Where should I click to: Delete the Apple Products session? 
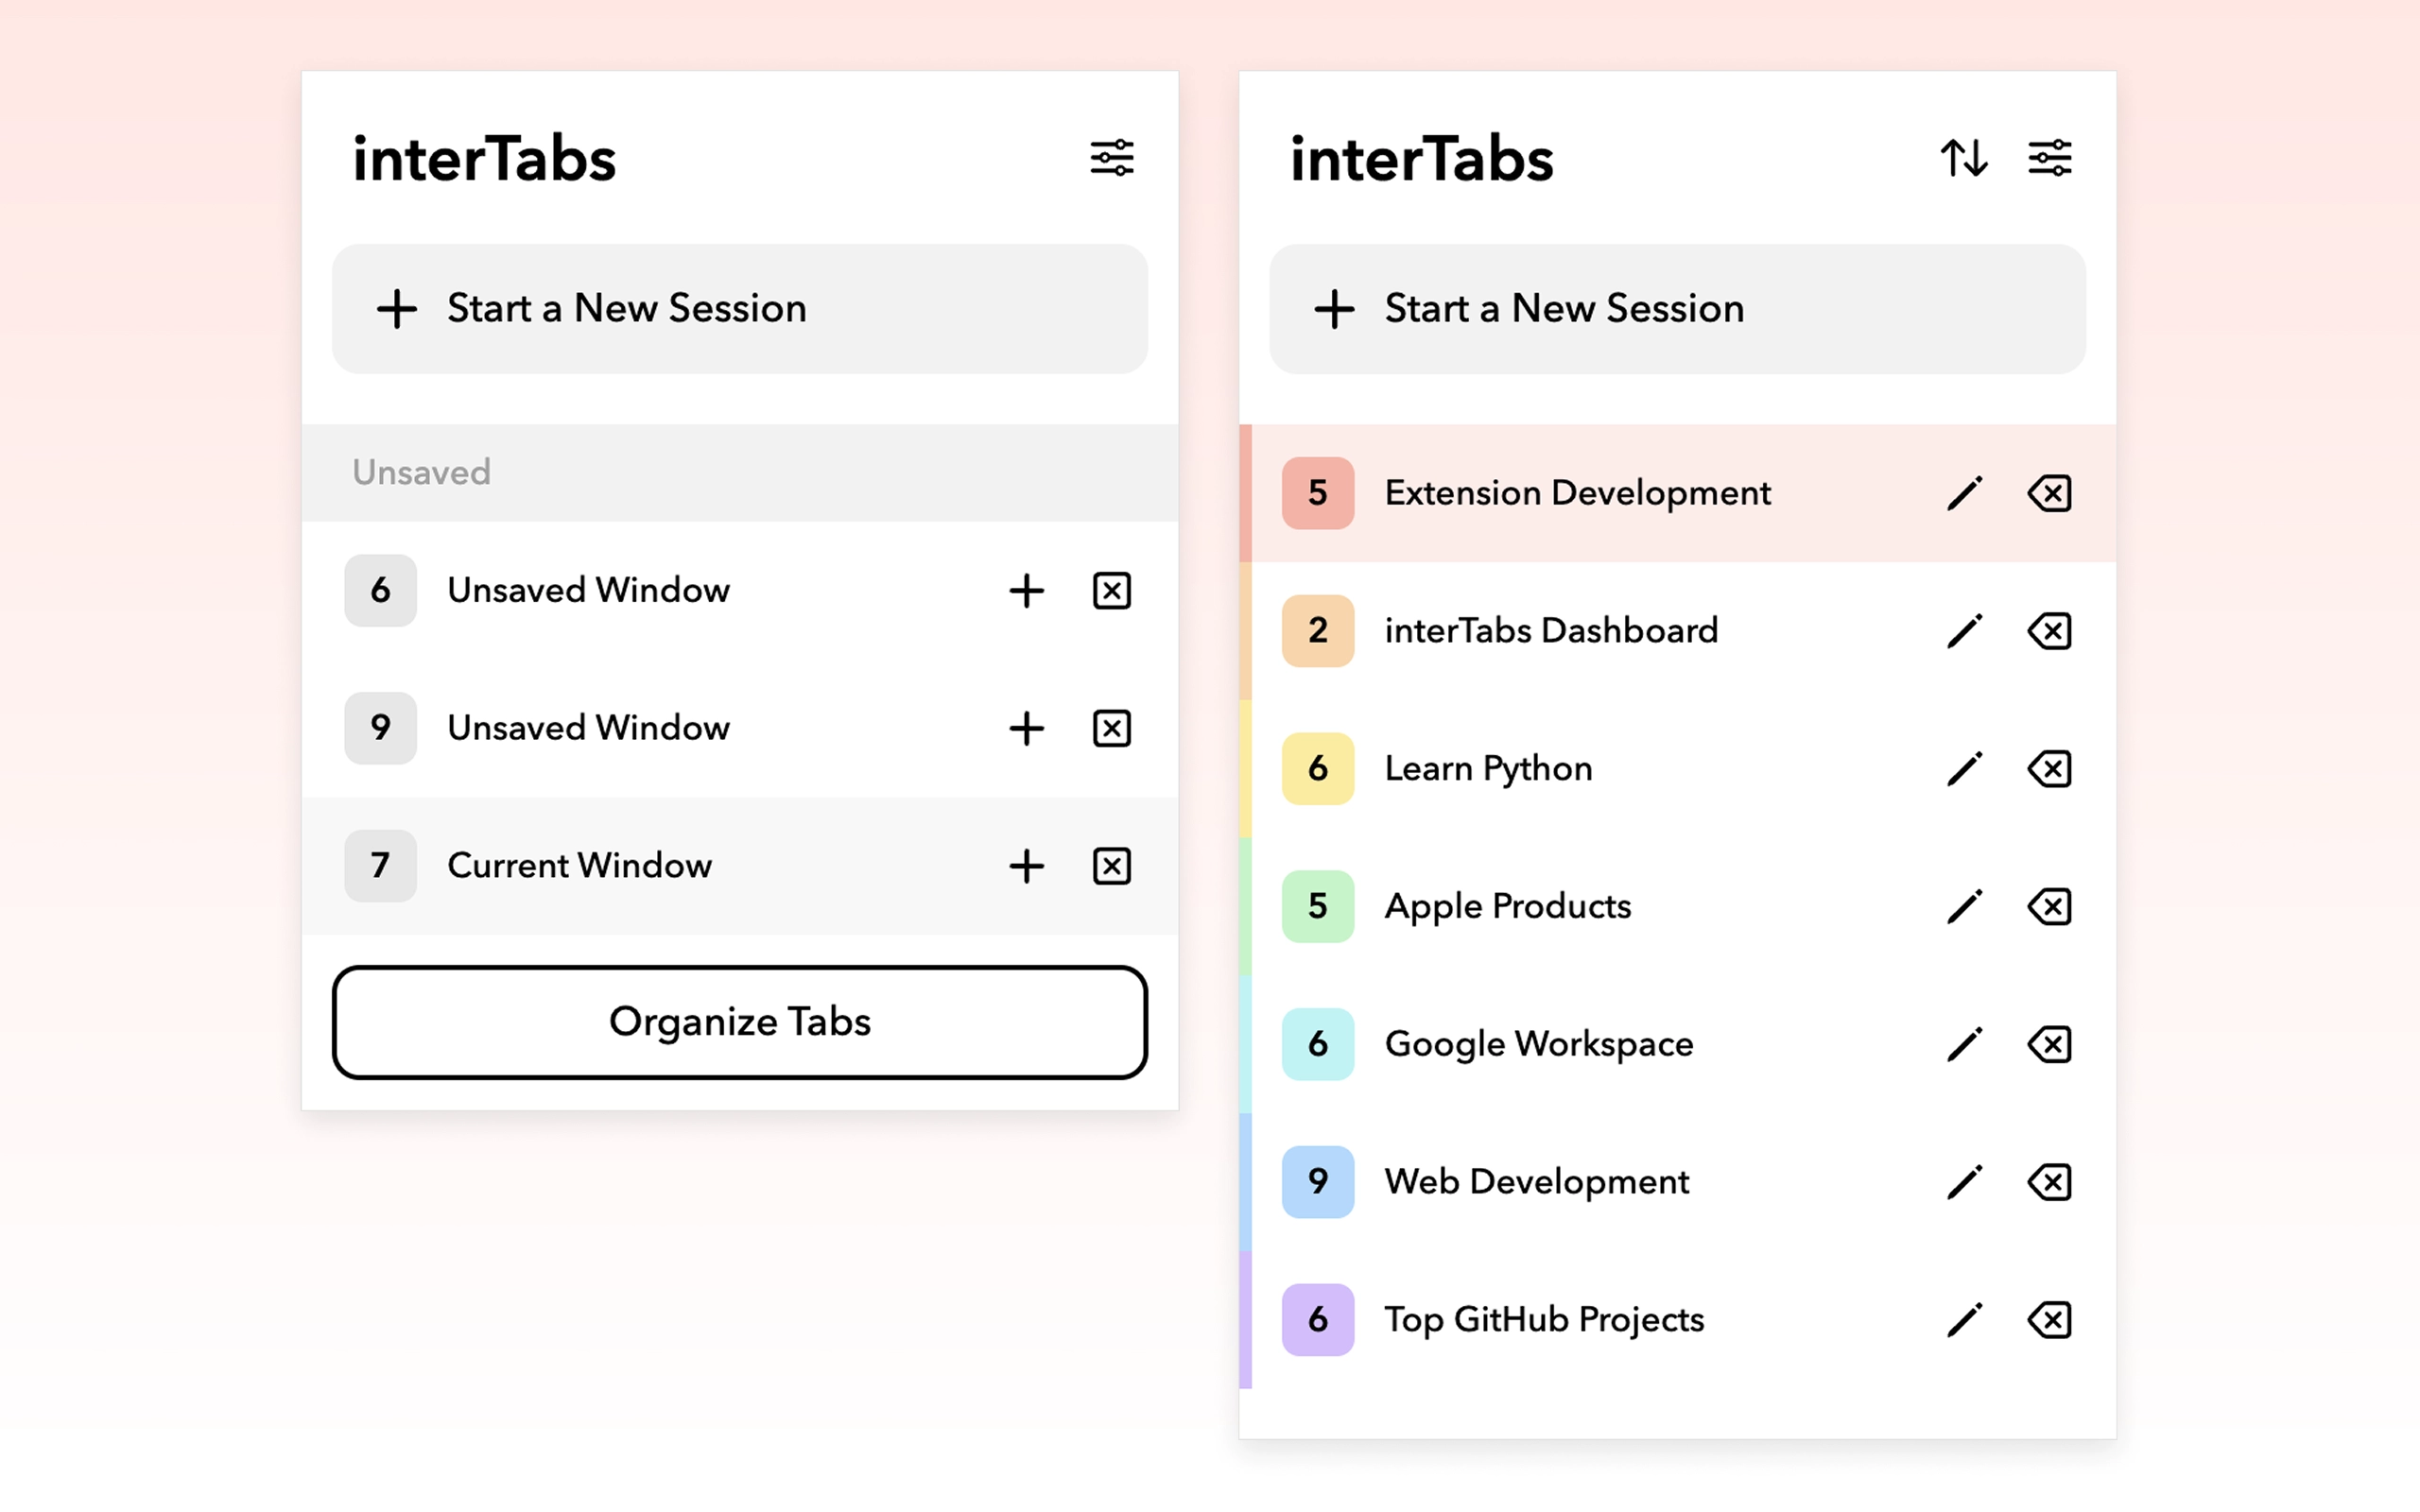2049,907
